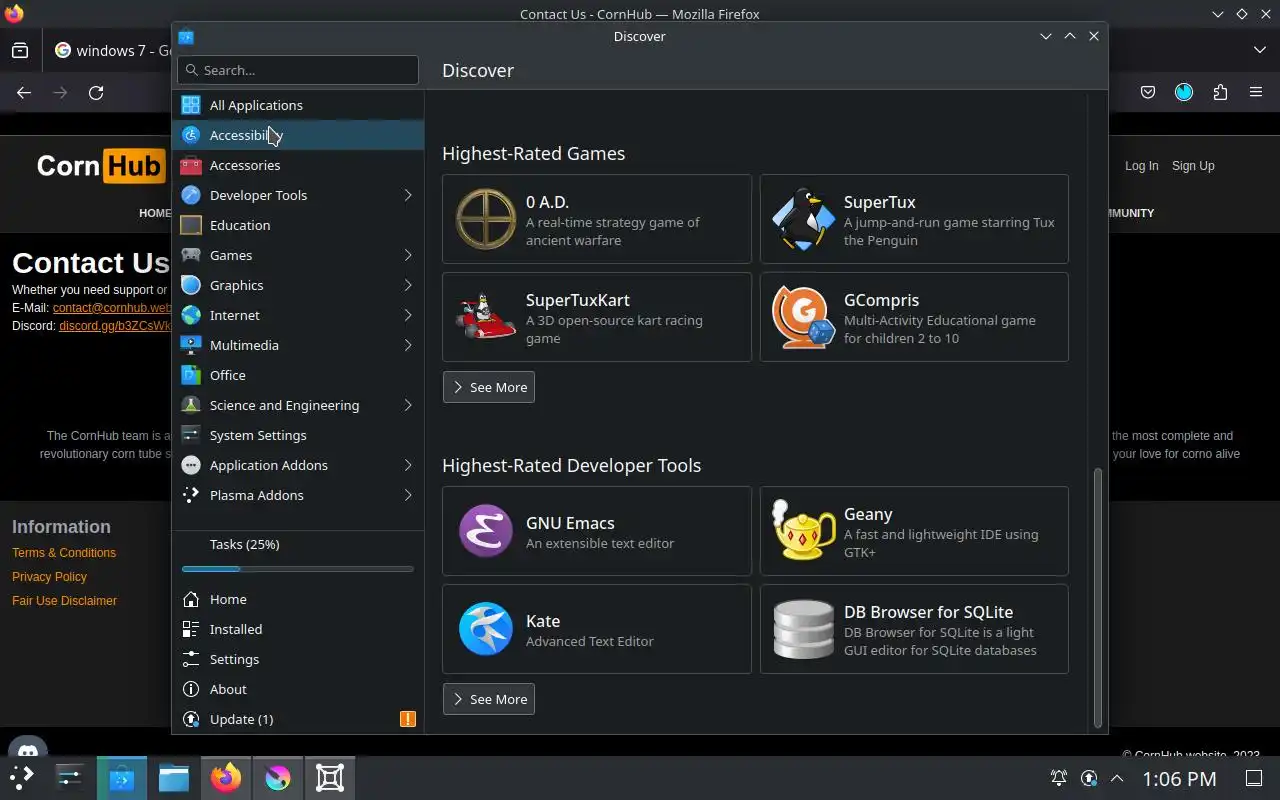
Task: Click the Accessories category icon
Action: coord(191,165)
